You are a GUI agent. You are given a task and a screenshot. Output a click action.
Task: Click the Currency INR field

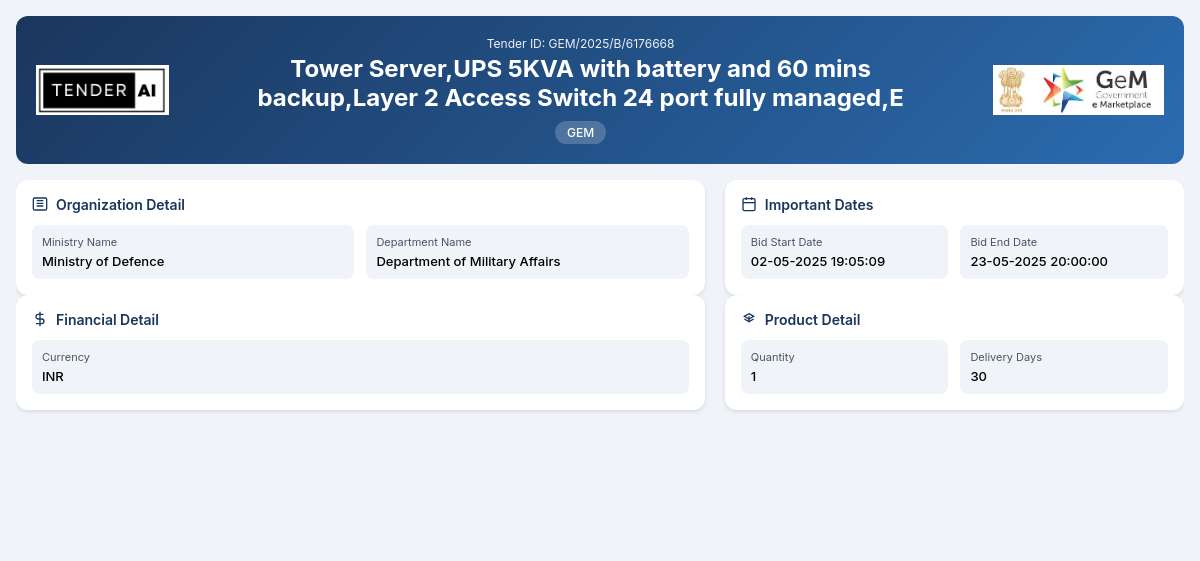point(360,367)
